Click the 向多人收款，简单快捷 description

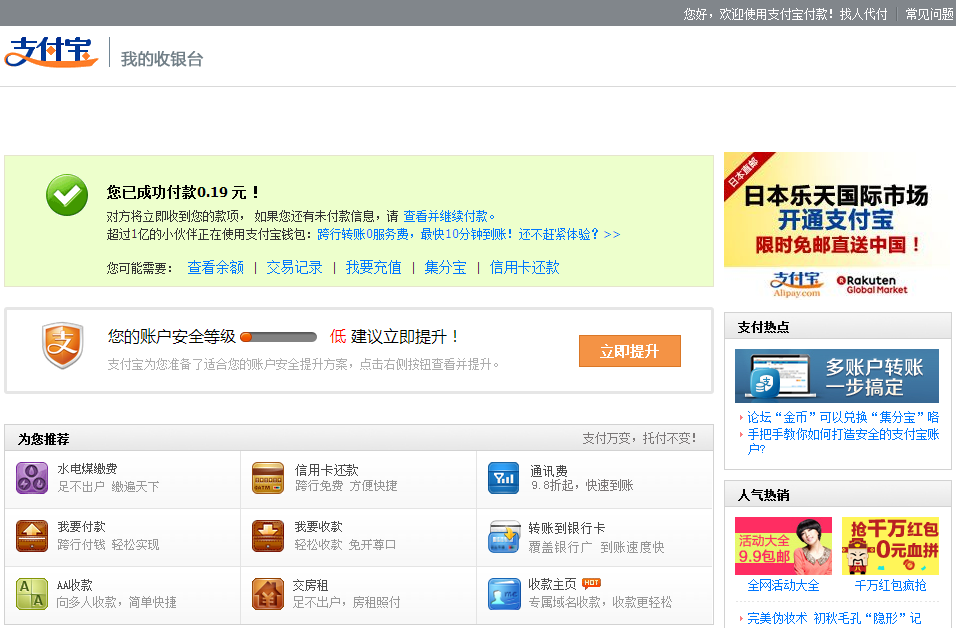pyautogui.click(x=116, y=602)
